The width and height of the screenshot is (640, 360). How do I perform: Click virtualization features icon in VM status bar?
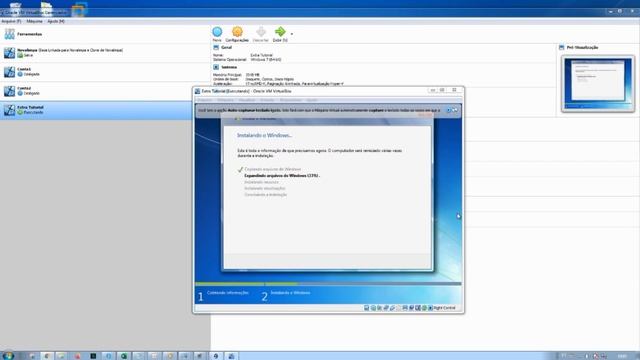point(418,308)
